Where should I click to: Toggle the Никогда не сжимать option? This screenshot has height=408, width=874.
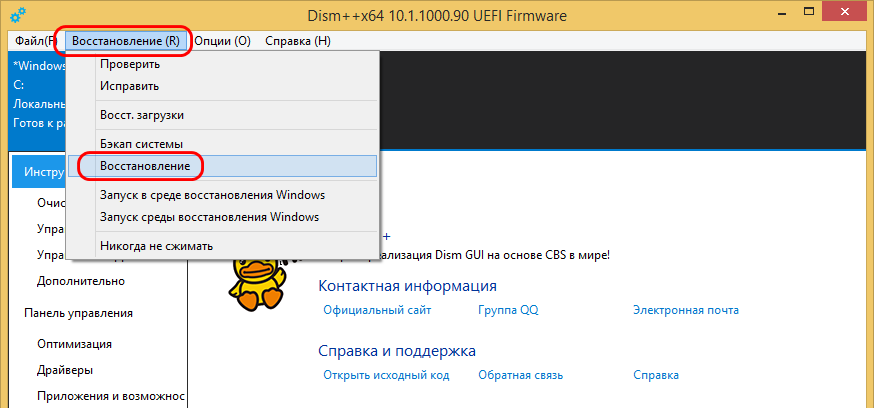pyautogui.click(x=156, y=246)
